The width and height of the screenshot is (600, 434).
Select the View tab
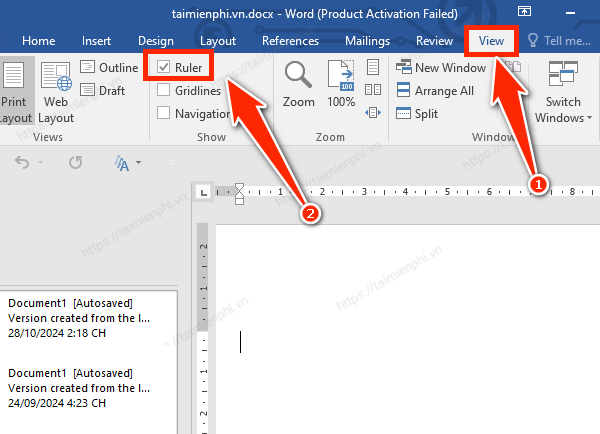pyautogui.click(x=491, y=41)
